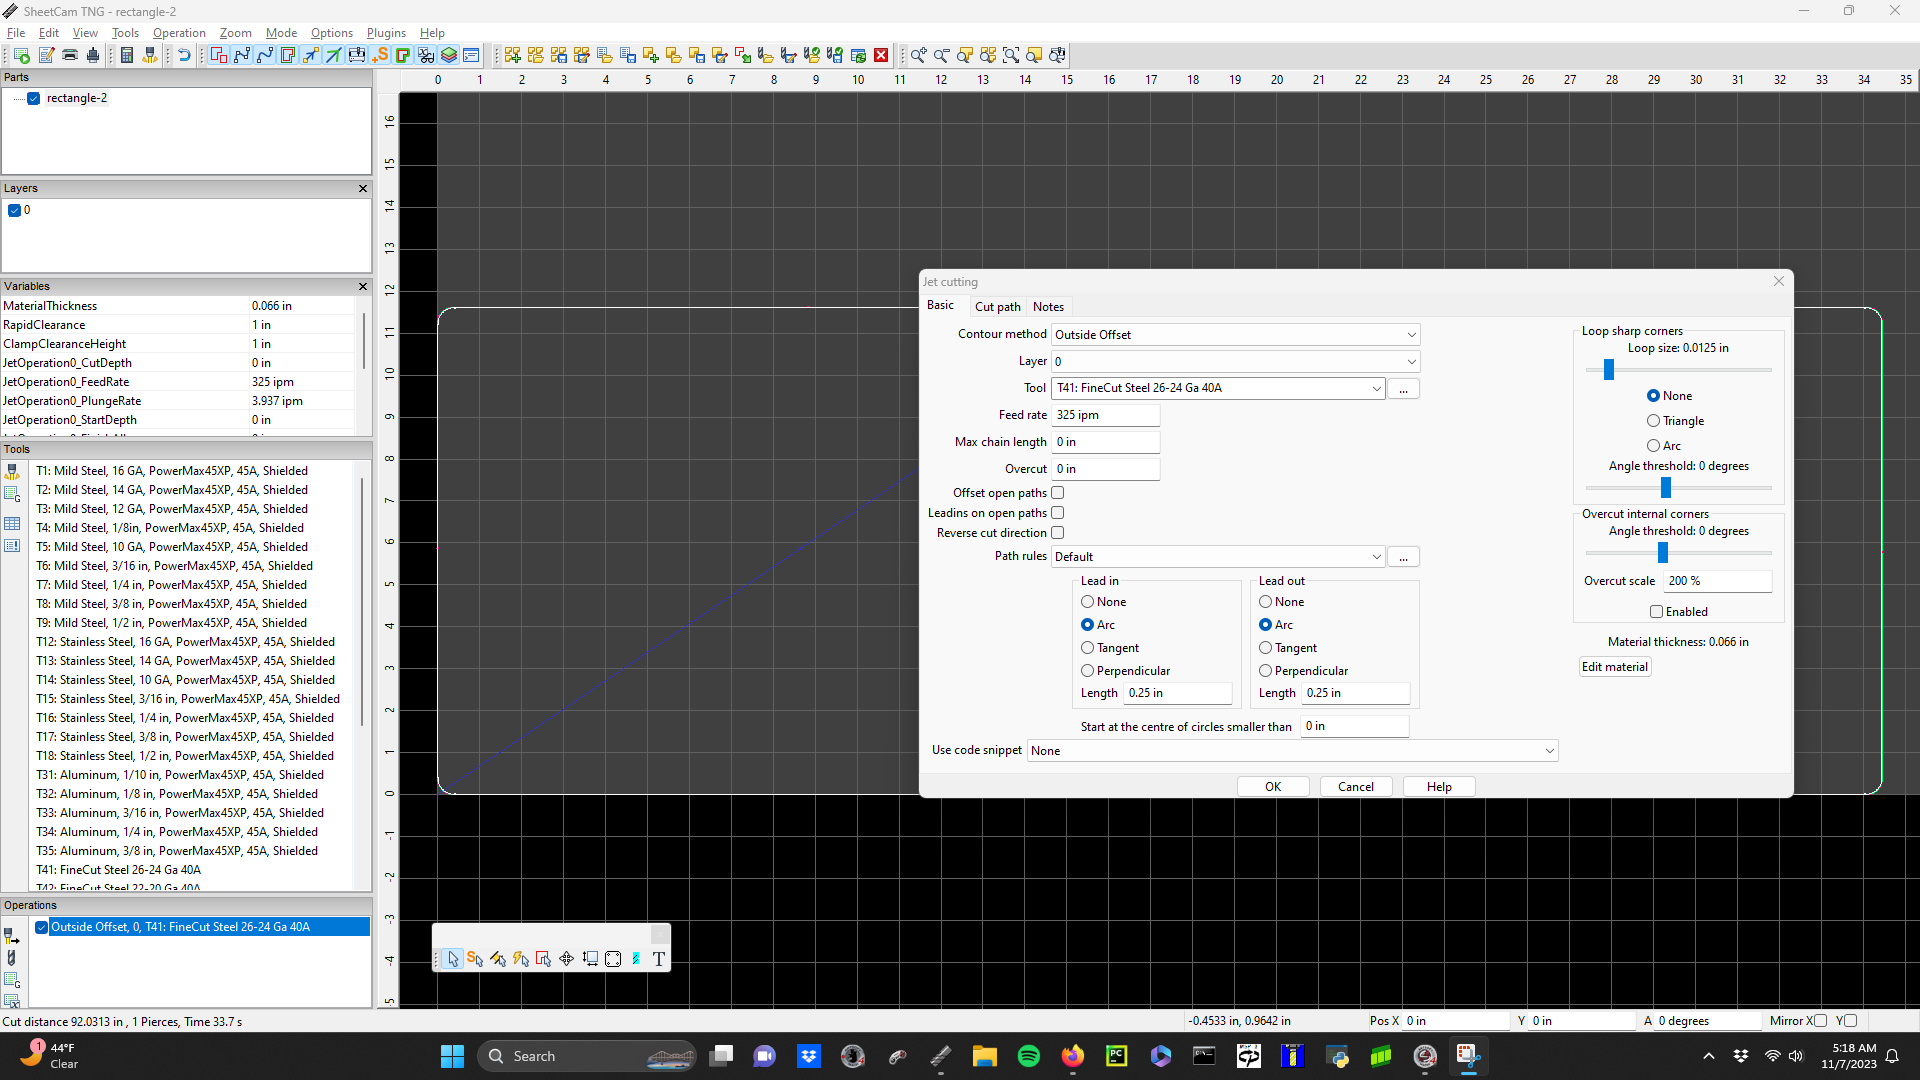Viewport: 1920px width, 1080px height.
Task: Click the Undo arrow in the toolbar
Action: pos(184,55)
